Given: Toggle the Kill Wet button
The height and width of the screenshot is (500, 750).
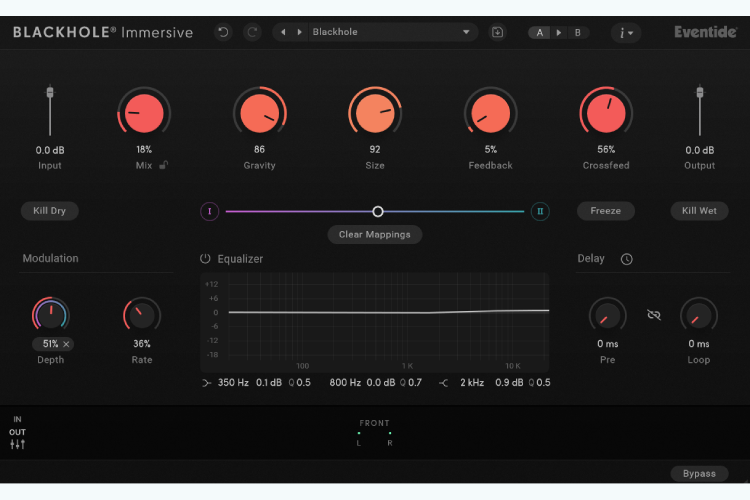Looking at the screenshot, I should (699, 211).
